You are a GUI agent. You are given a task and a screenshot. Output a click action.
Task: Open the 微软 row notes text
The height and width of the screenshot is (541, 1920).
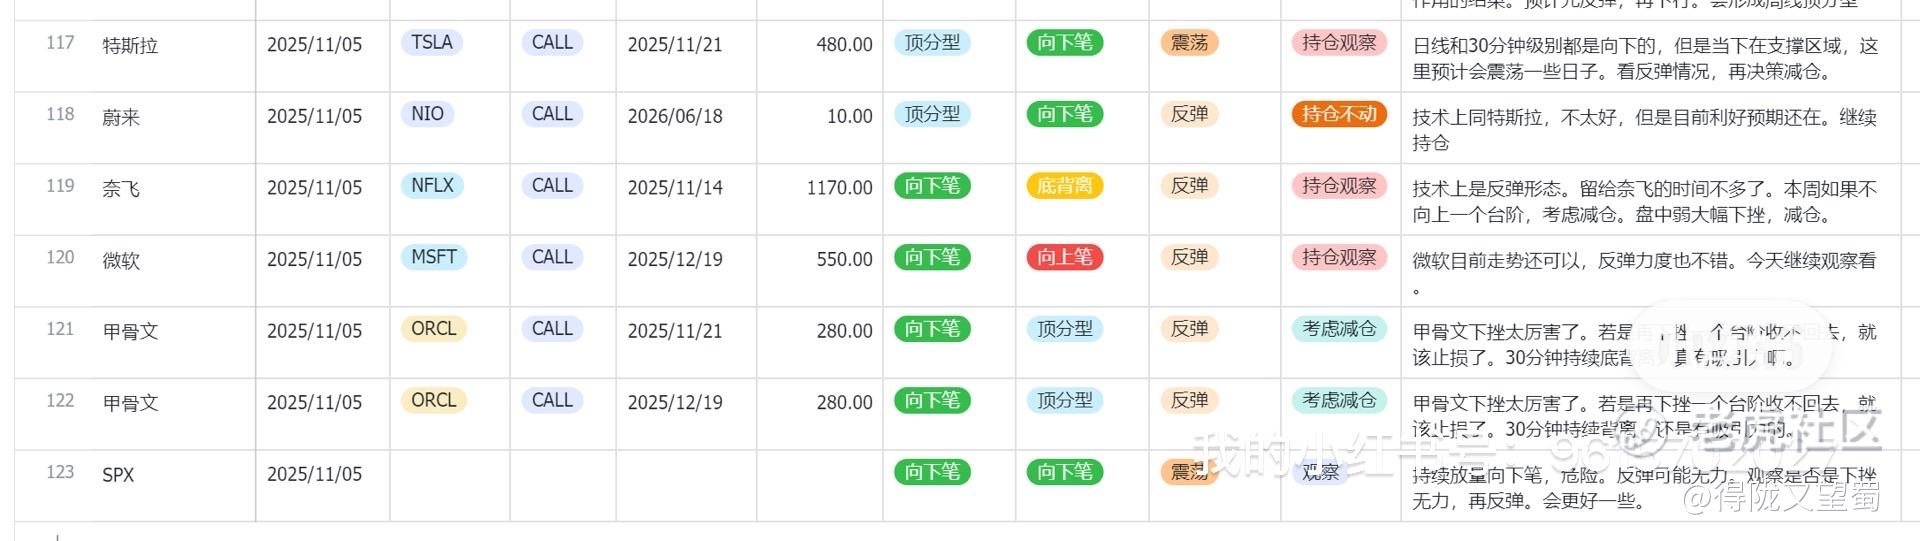[x=1643, y=262]
